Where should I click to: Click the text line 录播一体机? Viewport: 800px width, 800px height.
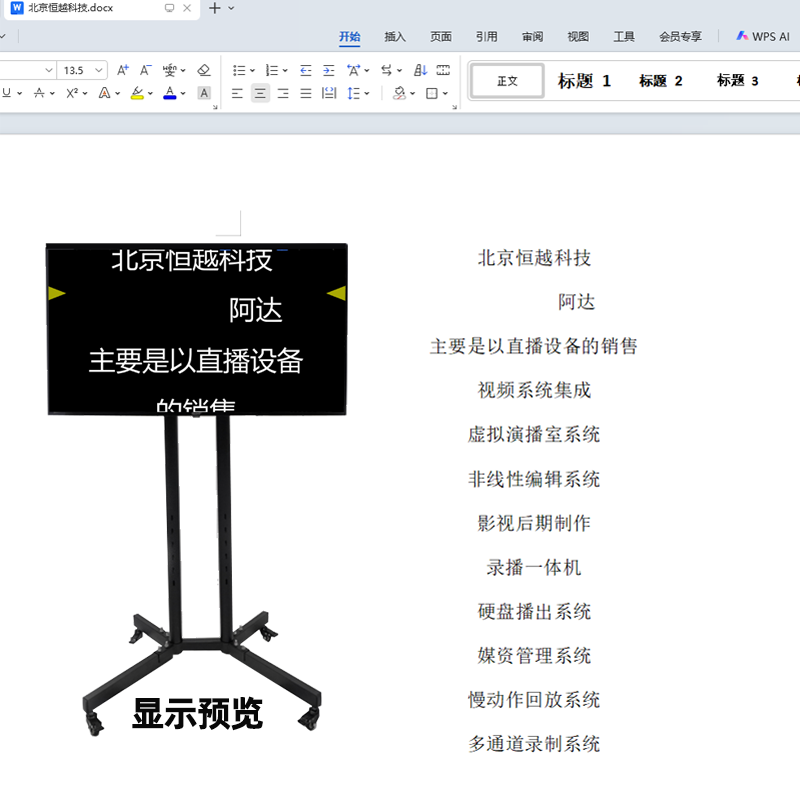point(534,567)
